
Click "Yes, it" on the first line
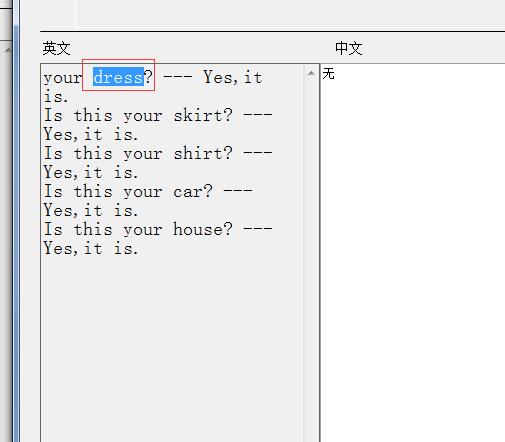[x=233, y=77]
